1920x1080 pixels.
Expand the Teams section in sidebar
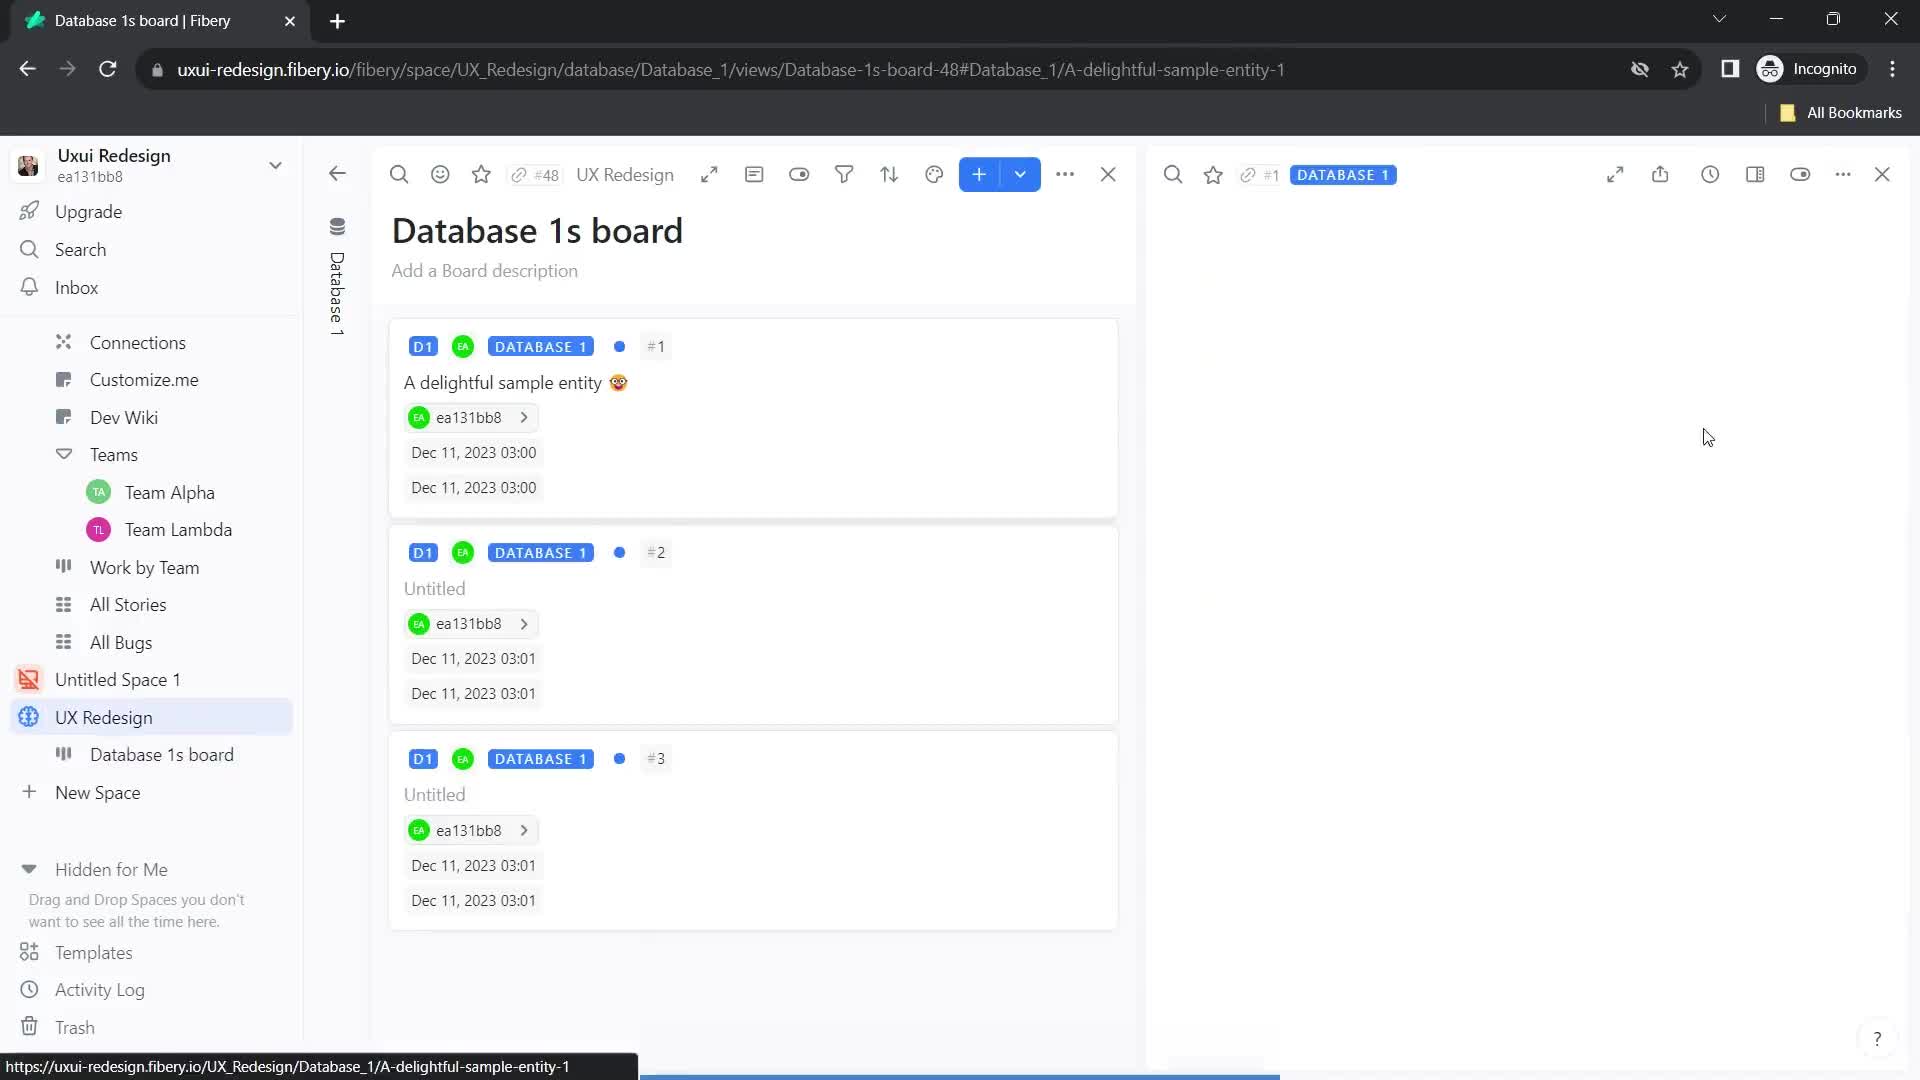(x=63, y=454)
